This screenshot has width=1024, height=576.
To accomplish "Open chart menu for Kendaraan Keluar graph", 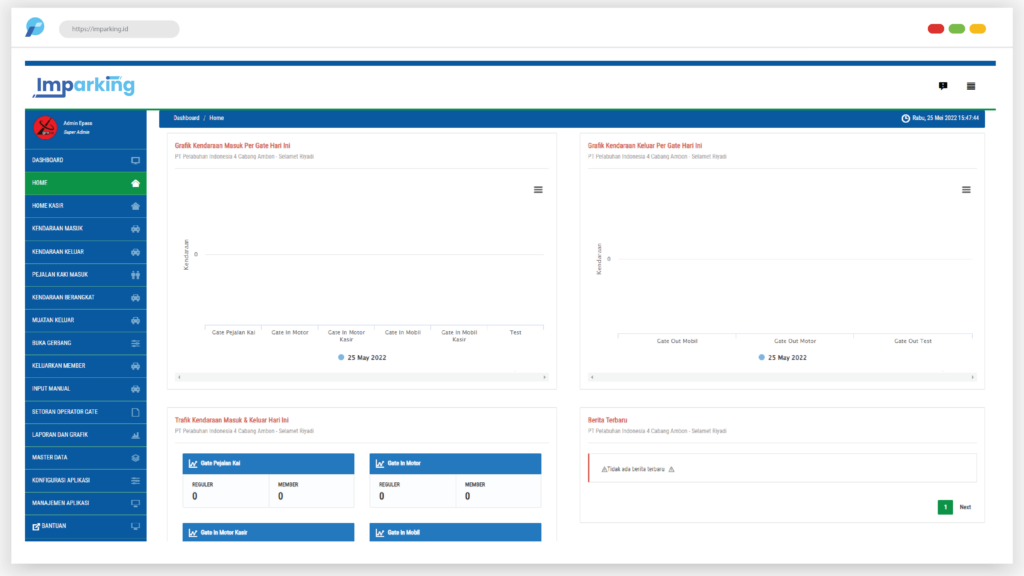I will pyautogui.click(x=966, y=189).
